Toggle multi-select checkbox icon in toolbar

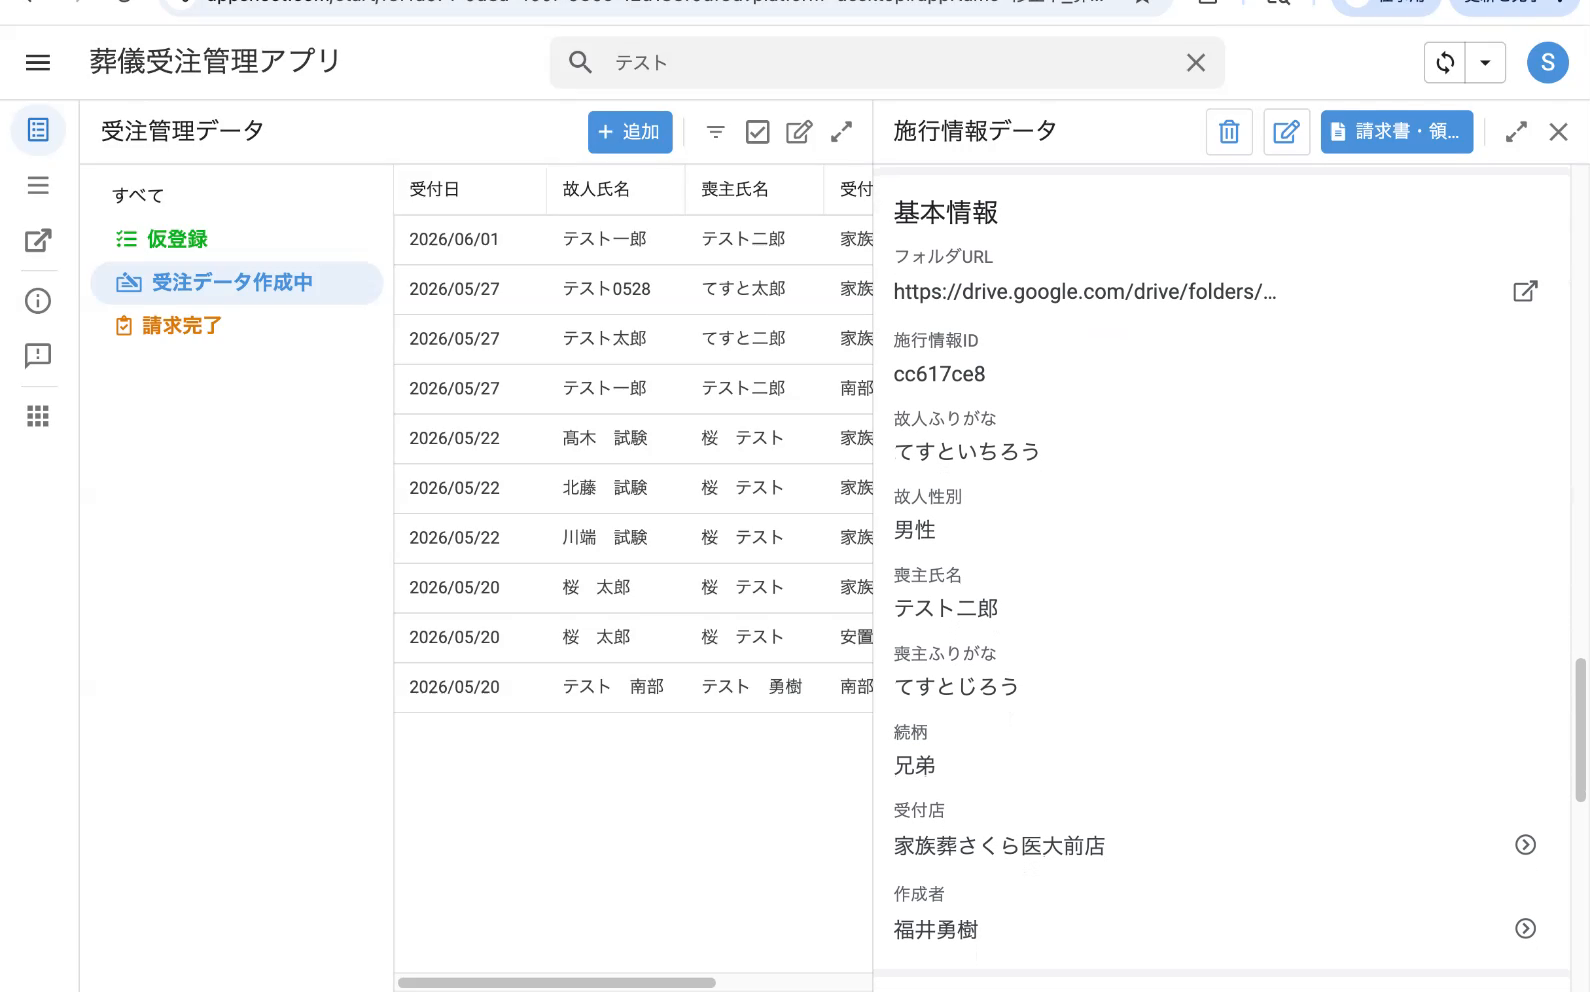click(x=758, y=132)
